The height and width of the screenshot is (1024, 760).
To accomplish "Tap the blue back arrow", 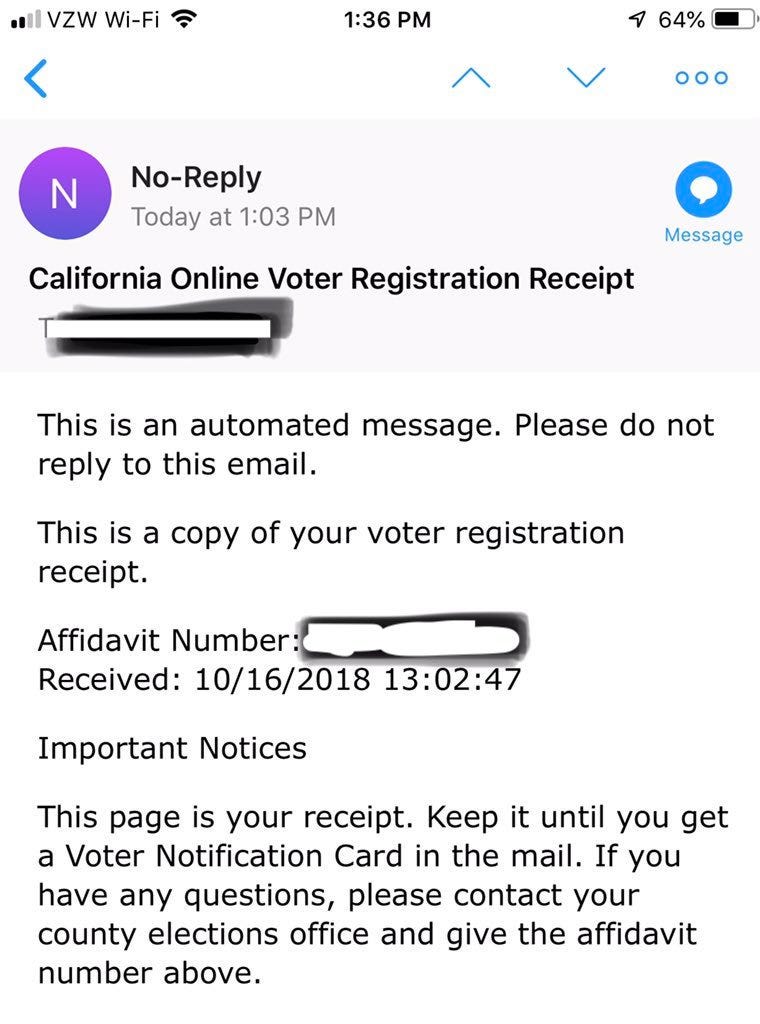I will point(35,78).
